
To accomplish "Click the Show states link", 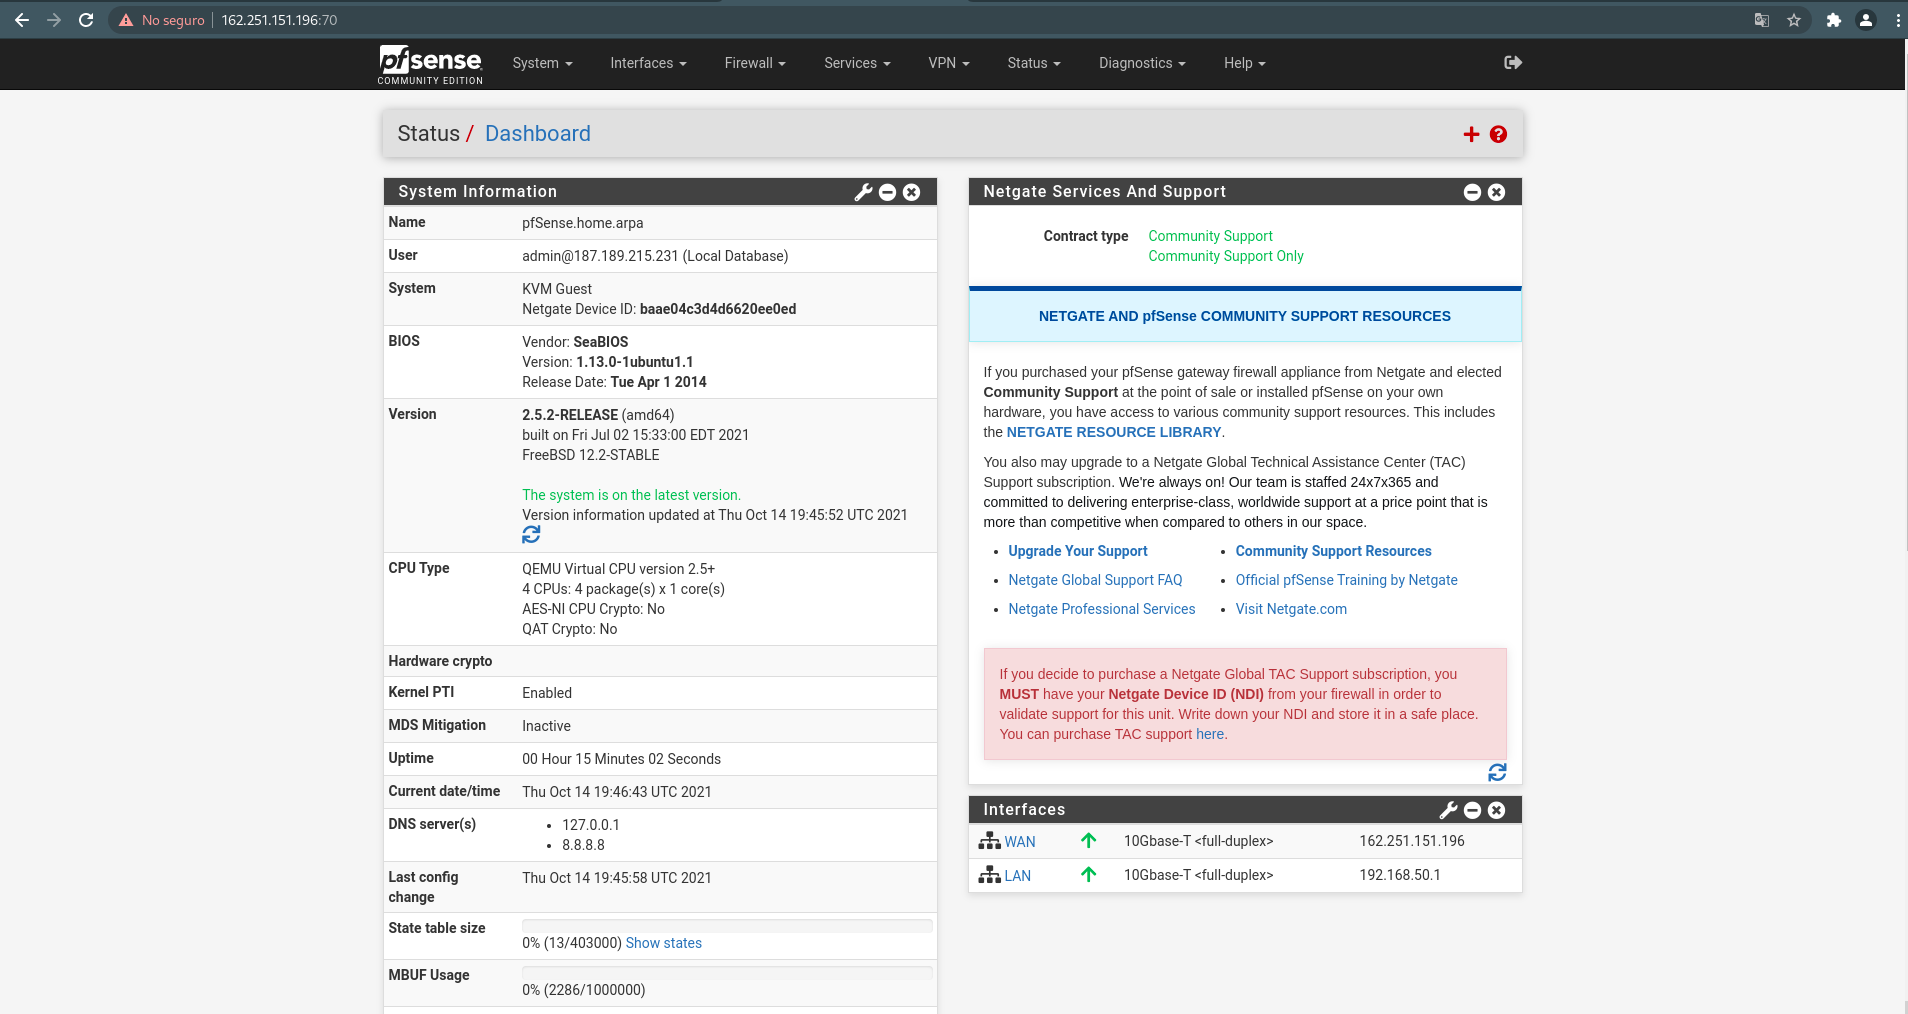I will coord(663,943).
